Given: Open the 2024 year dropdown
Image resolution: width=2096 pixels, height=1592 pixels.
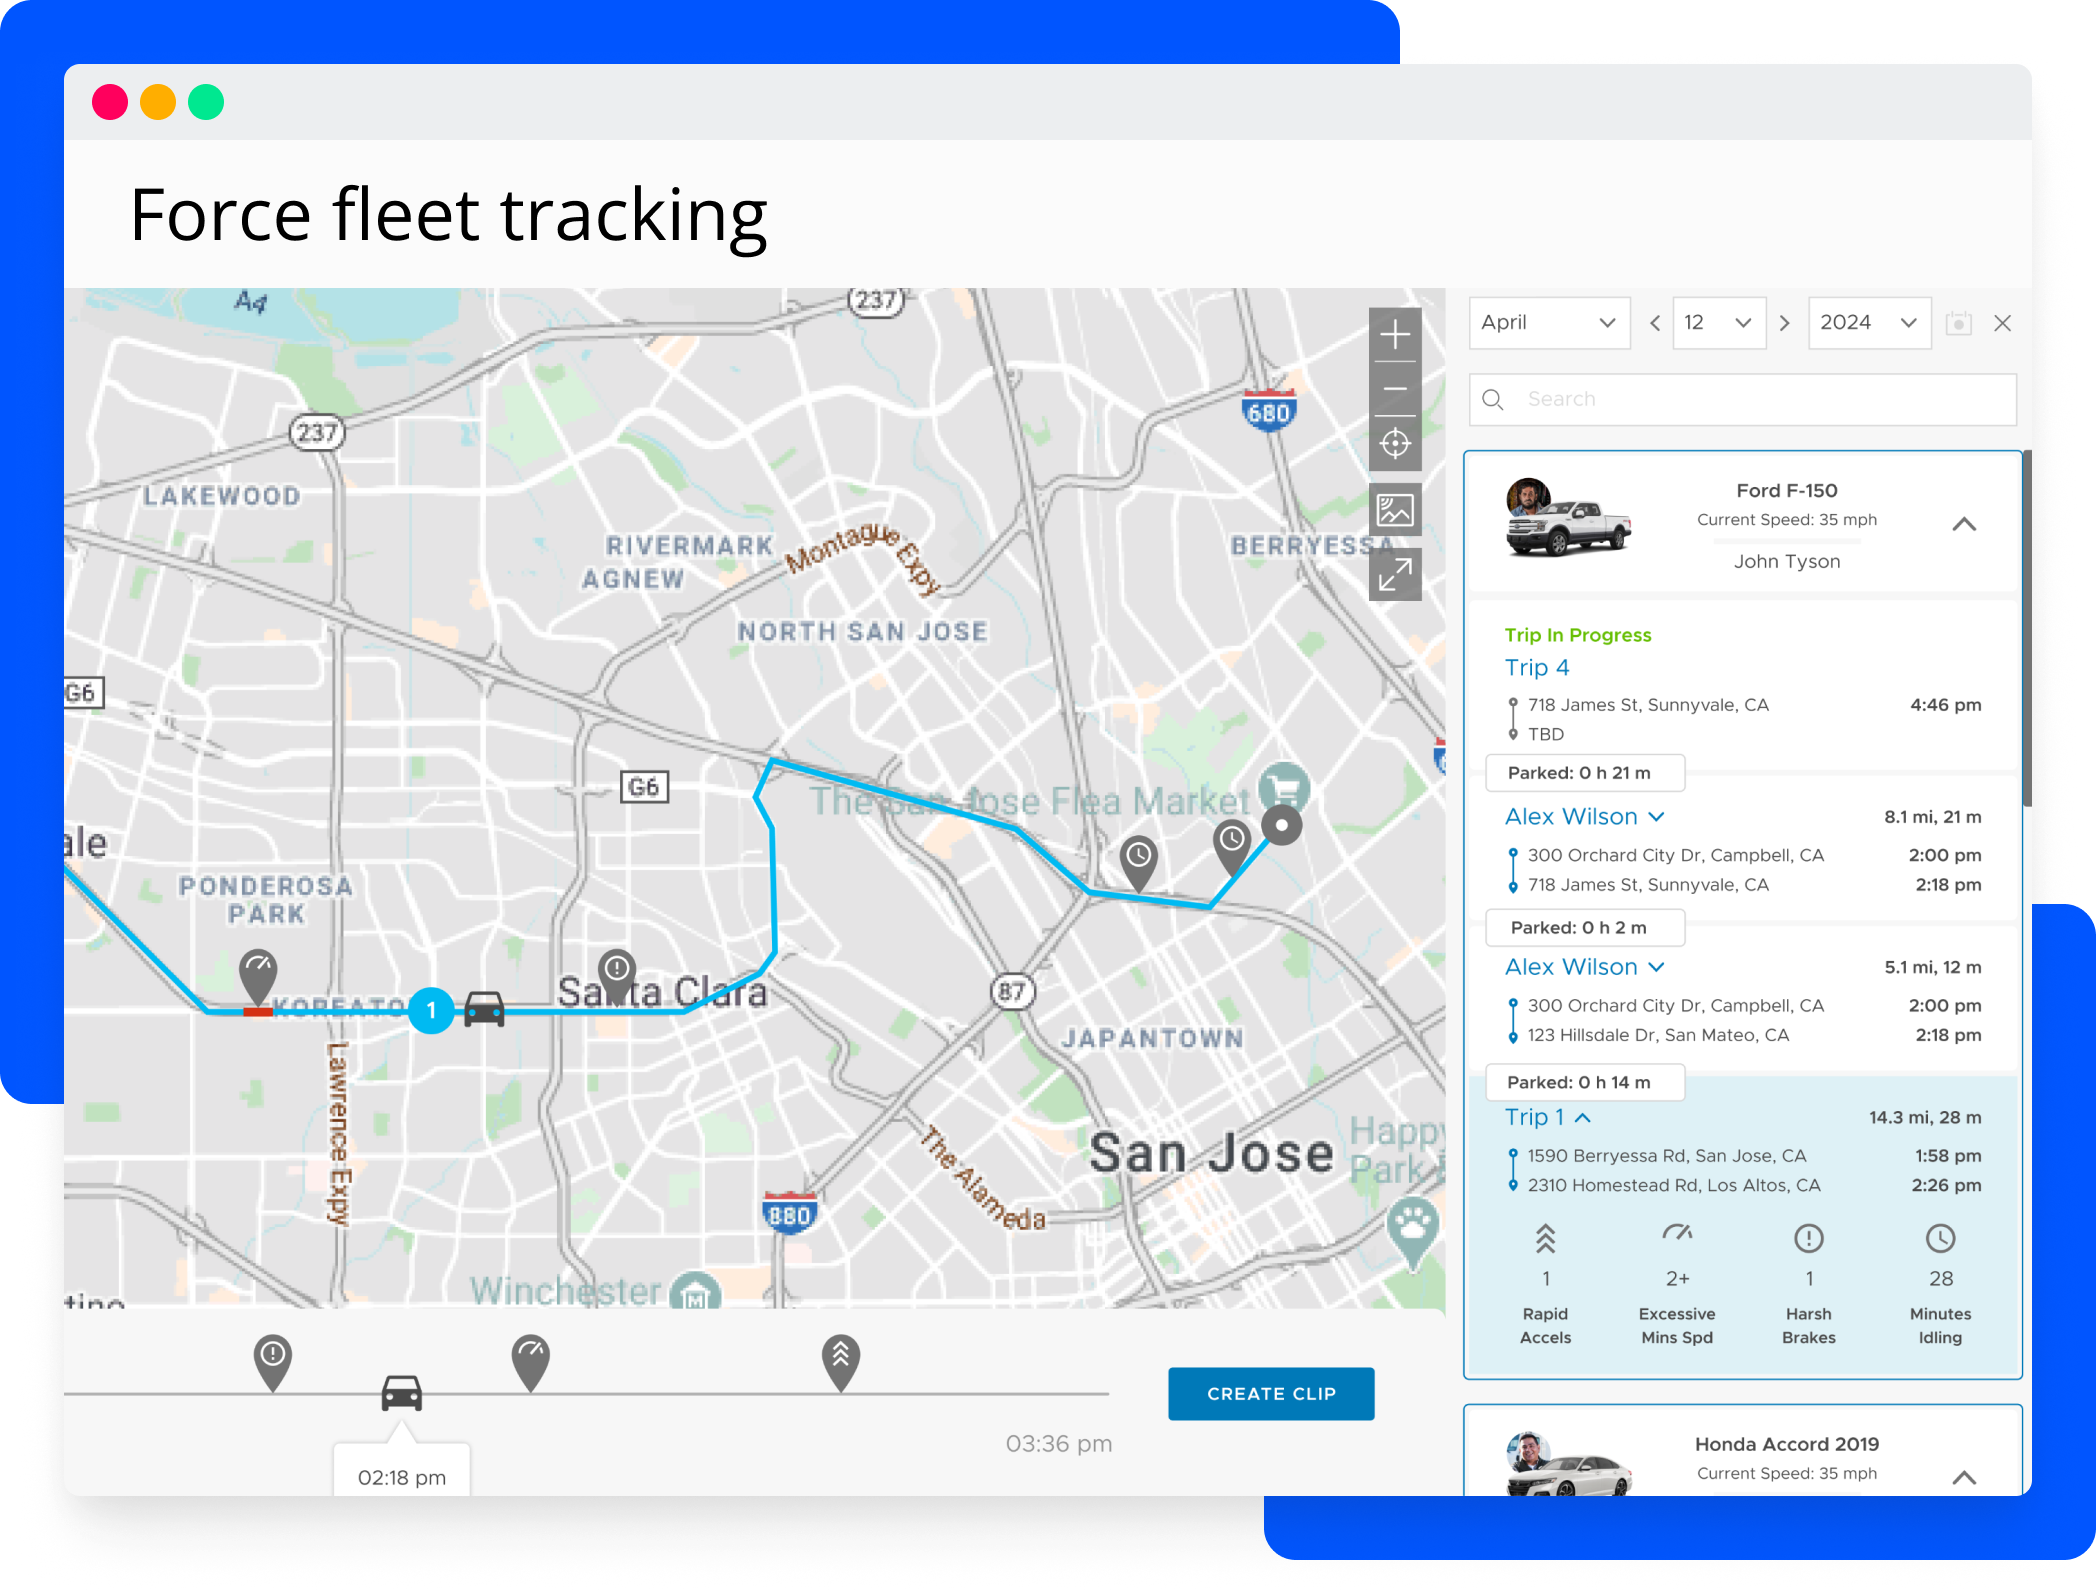Looking at the screenshot, I should point(1868,323).
